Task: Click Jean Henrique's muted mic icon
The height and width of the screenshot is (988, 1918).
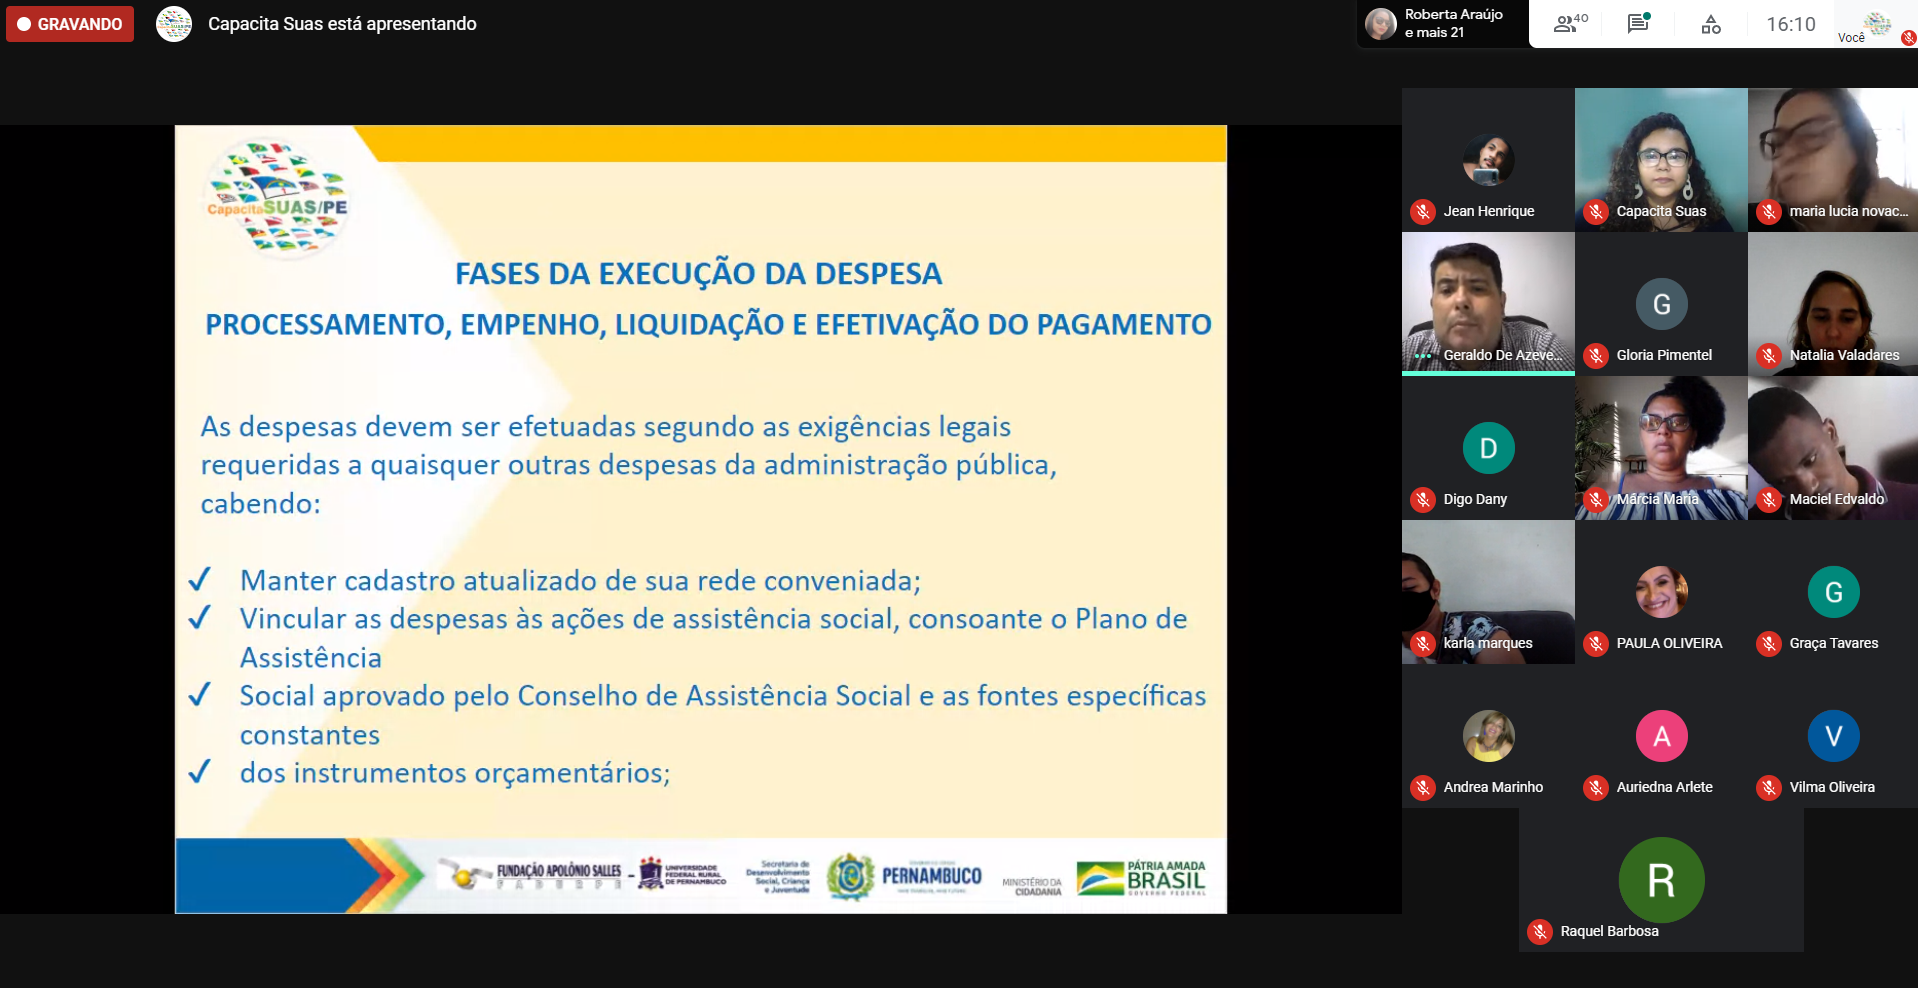Action: tap(1423, 212)
